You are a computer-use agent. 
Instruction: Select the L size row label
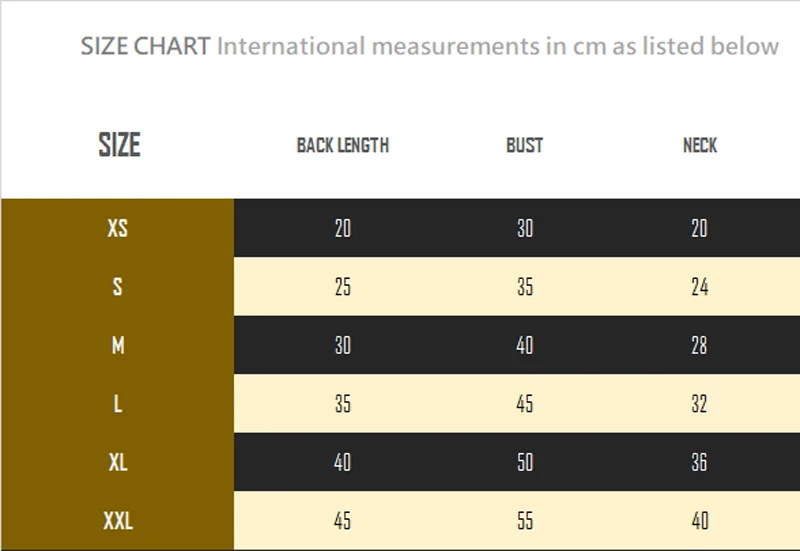click(118, 404)
